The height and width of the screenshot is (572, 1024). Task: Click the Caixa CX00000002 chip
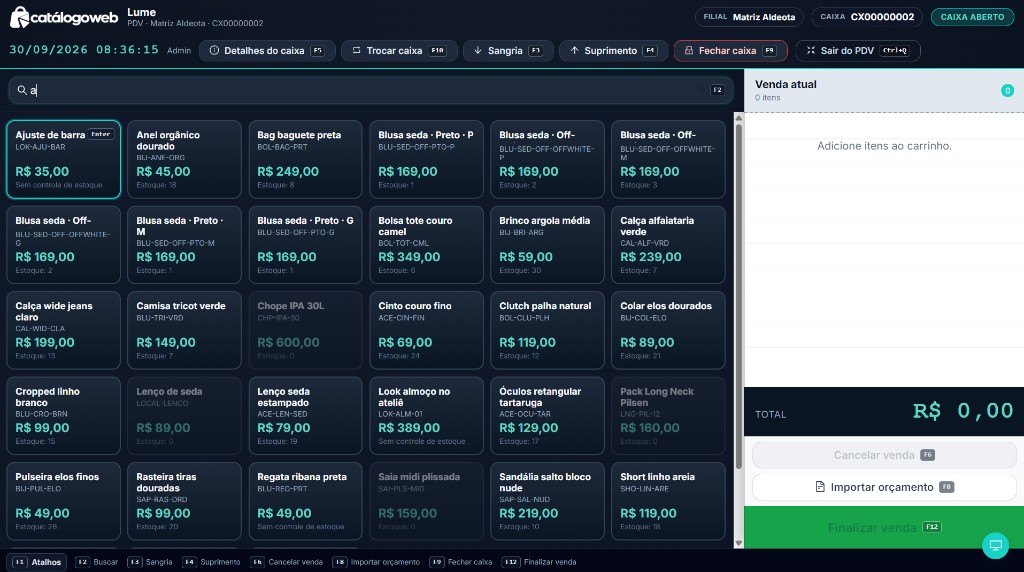pyautogui.click(x=867, y=17)
